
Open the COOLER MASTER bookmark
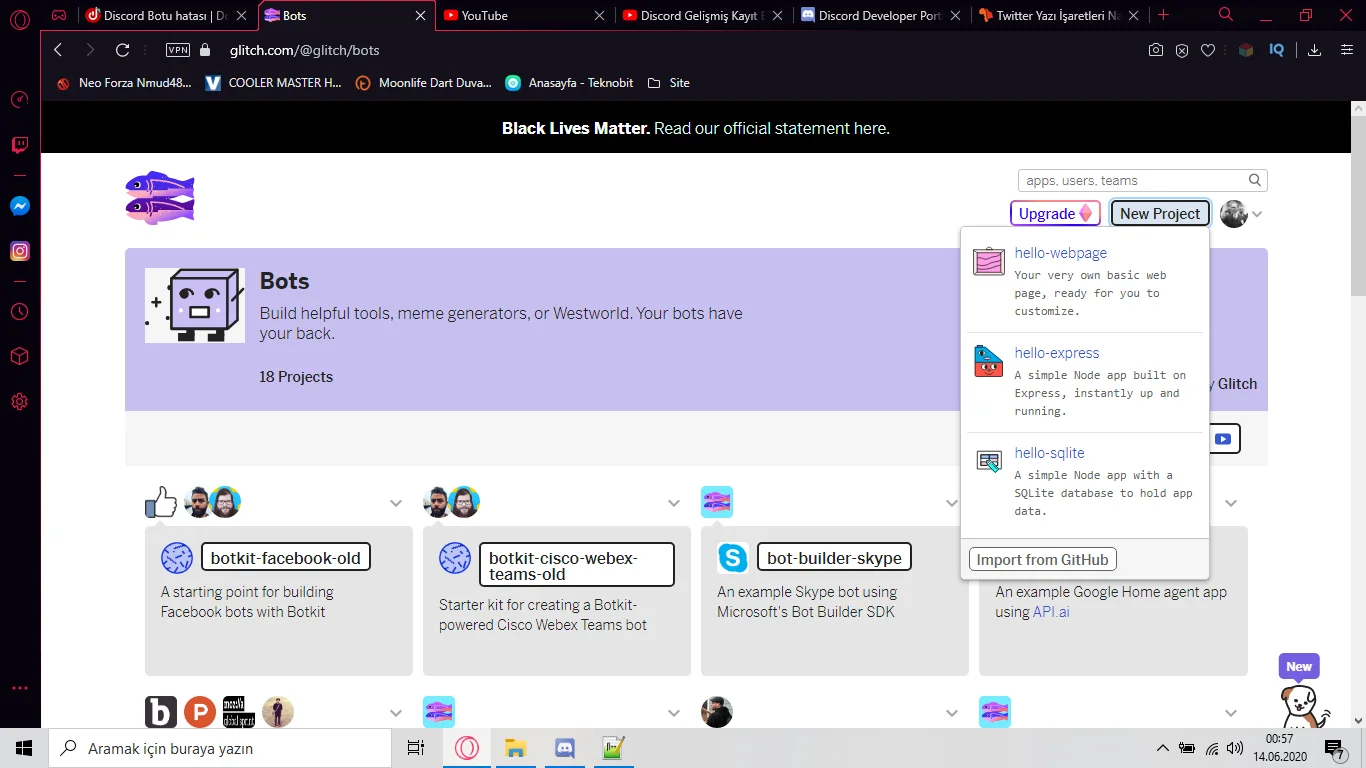click(273, 83)
